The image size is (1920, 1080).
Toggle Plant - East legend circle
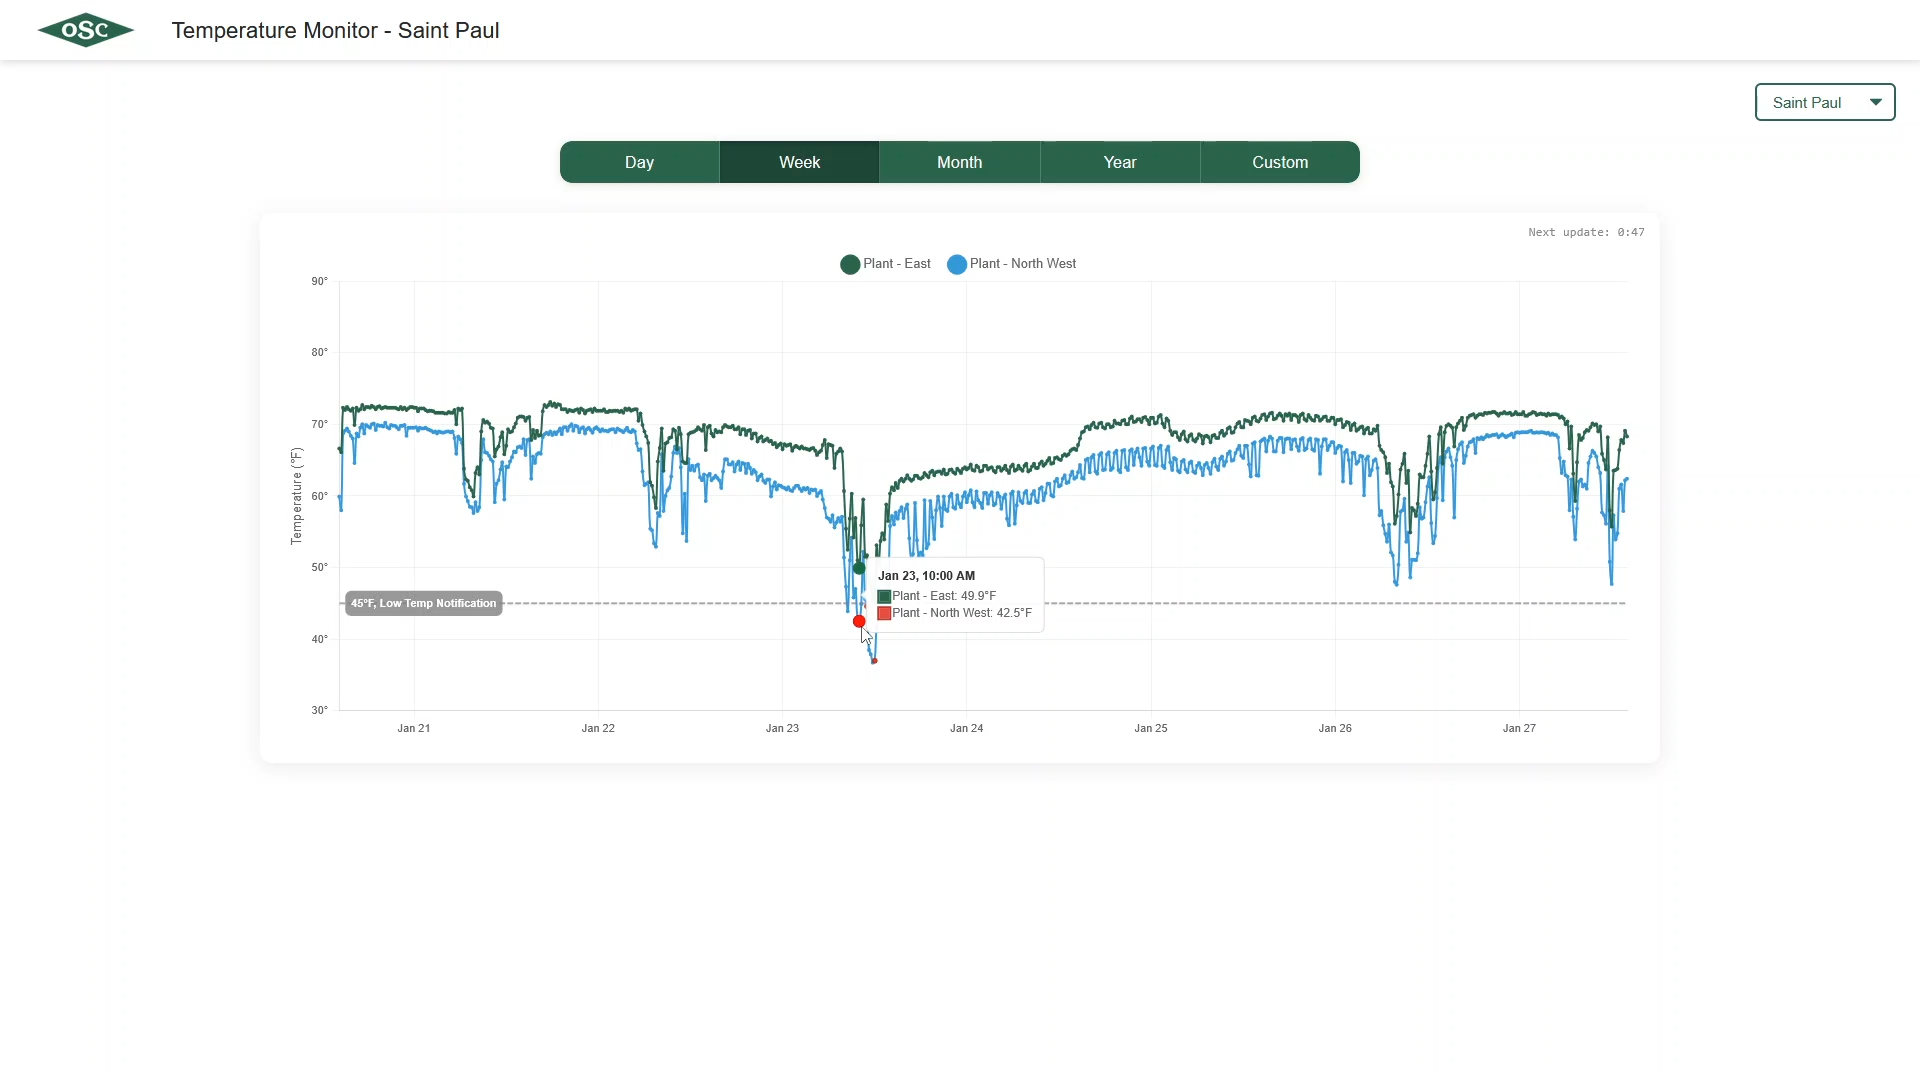[850, 265]
